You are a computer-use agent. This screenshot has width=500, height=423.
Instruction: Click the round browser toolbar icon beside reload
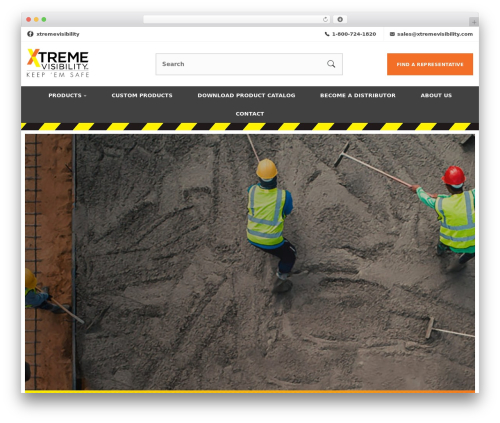pos(340,19)
